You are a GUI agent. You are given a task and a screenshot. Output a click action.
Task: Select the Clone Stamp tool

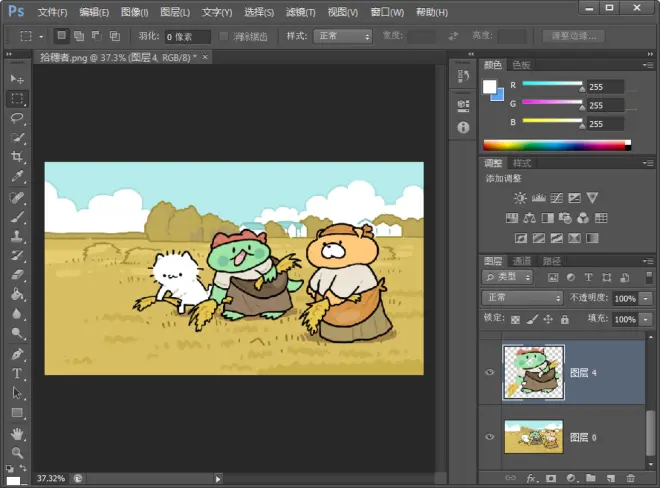click(x=17, y=236)
